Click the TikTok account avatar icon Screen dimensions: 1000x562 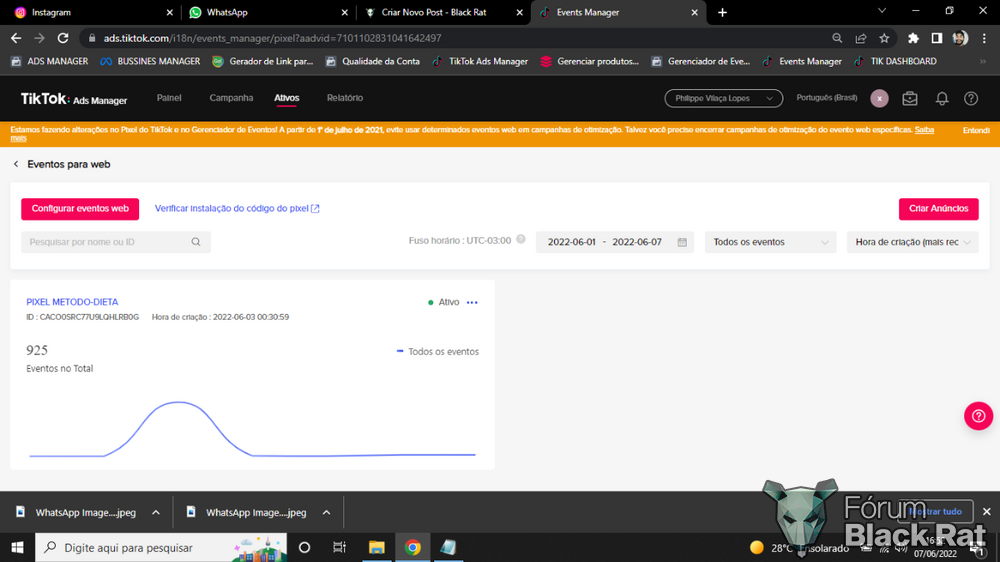click(x=879, y=98)
